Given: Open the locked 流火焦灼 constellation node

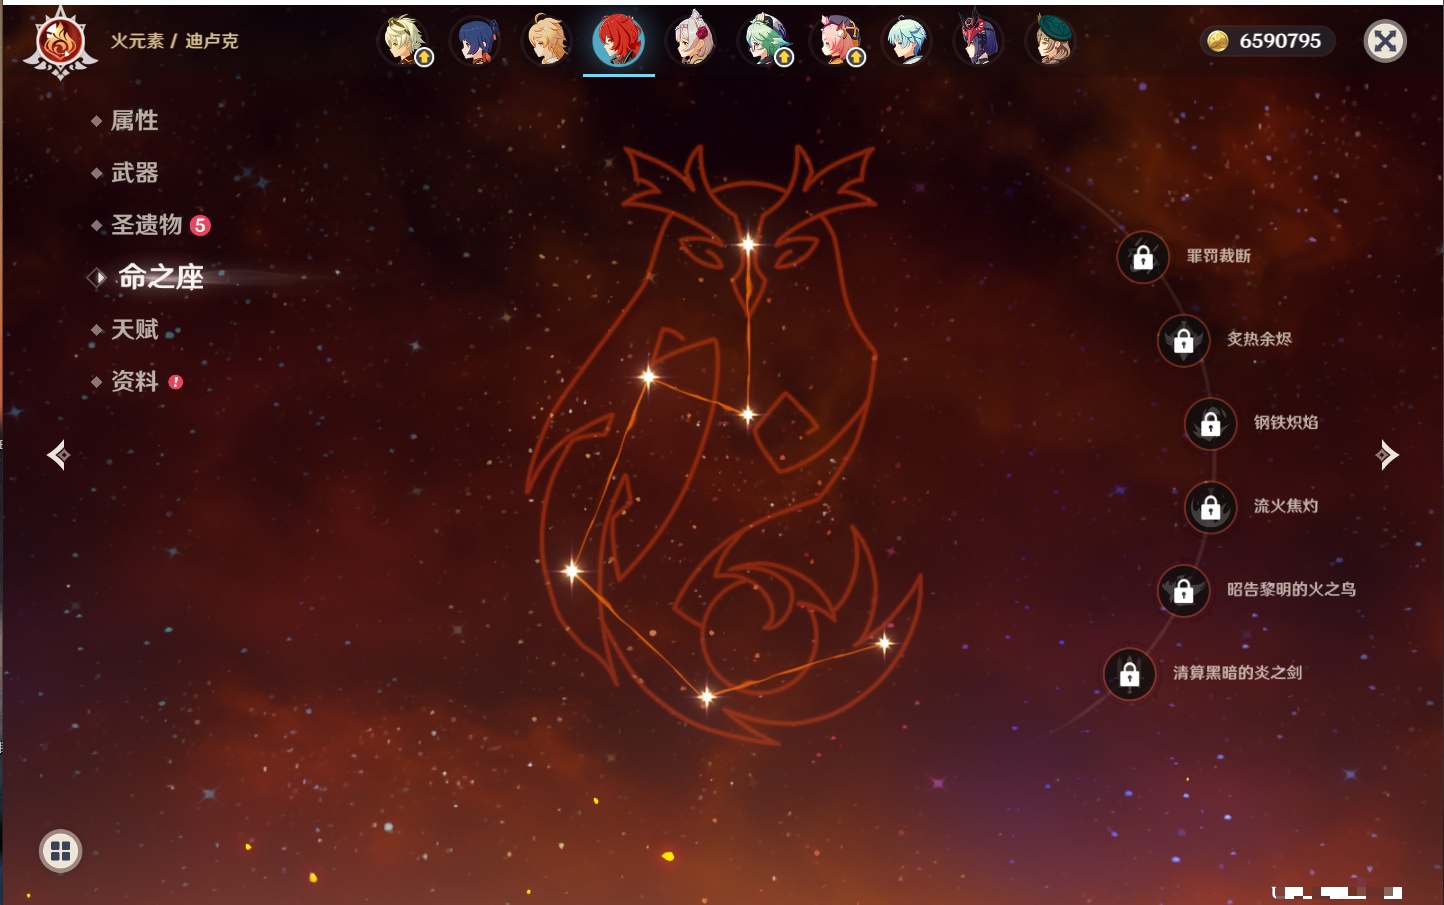Looking at the screenshot, I should pos(1211,507).
